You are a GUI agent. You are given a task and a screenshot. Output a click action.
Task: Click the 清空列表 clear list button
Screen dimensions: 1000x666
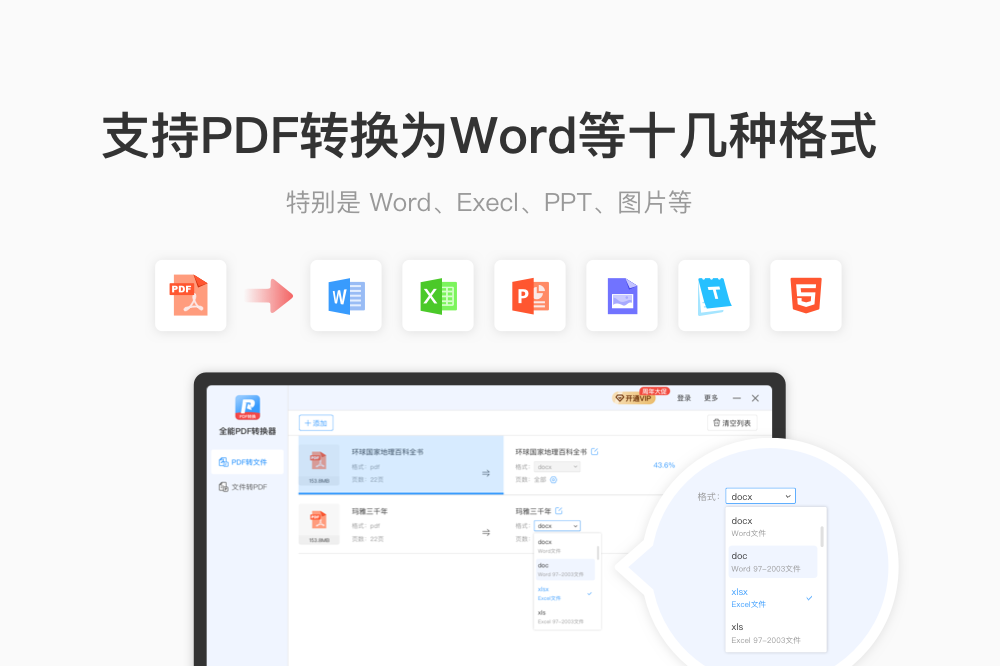[x=732, y=423]
